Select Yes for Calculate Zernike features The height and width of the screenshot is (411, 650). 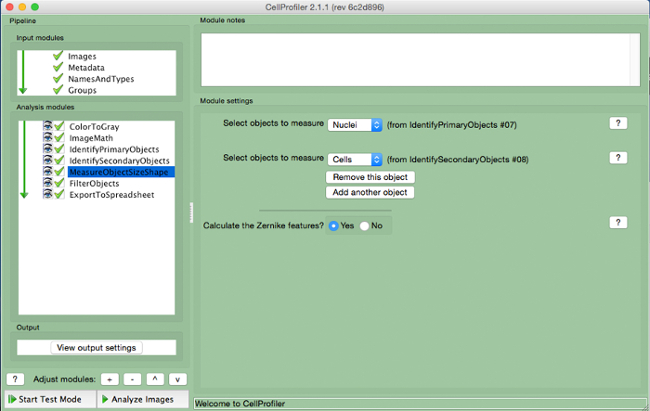pos(334,226)
